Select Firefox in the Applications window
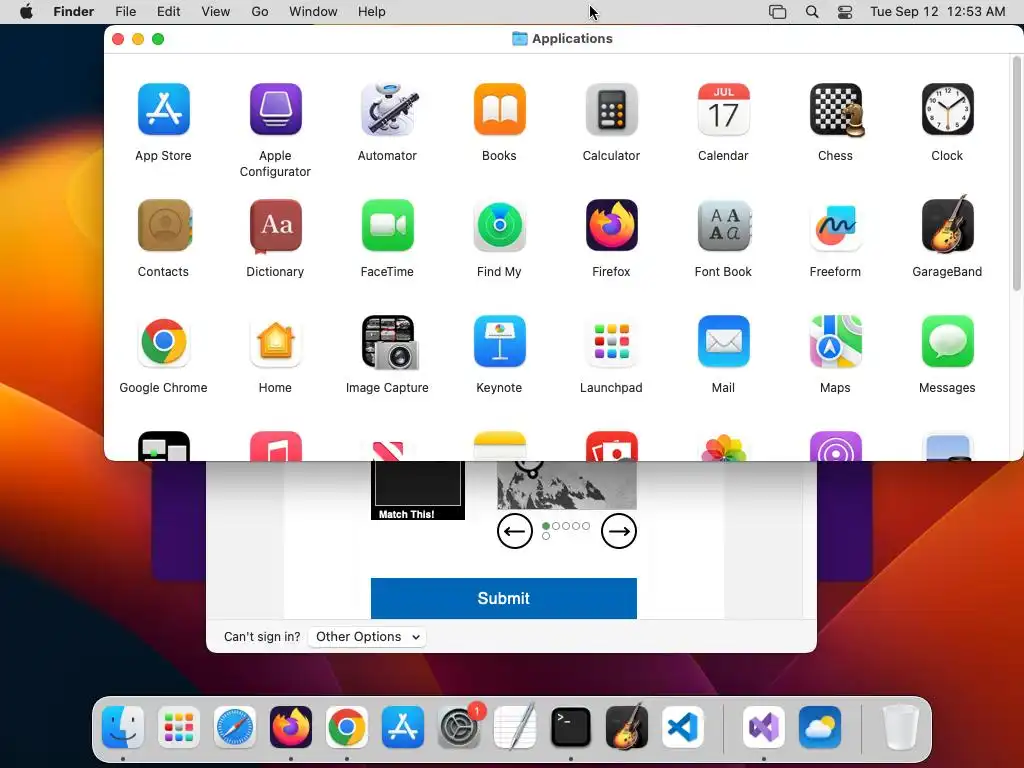This screenshot has height=768, width=1024. [x=611, y=225]
